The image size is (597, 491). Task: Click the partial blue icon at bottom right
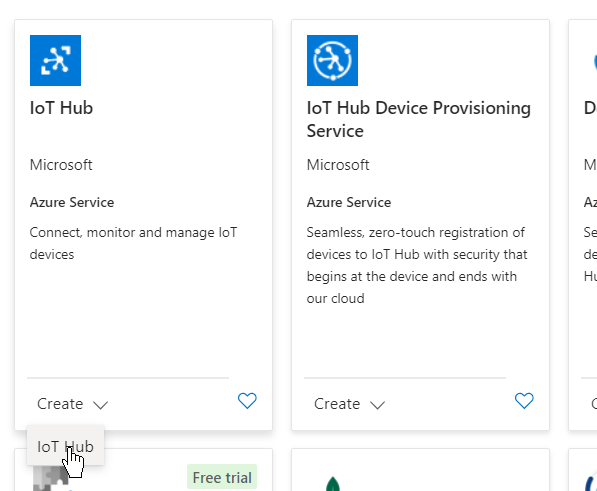[x=591, y=483]
